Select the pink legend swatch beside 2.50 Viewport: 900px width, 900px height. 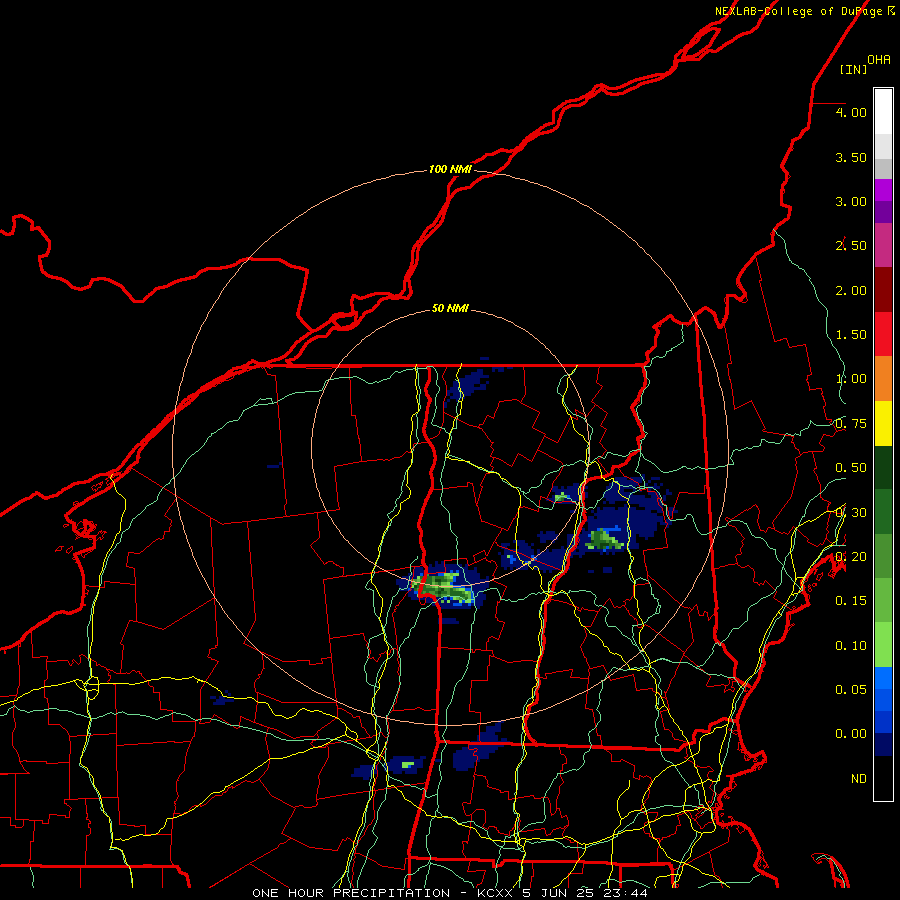tap(883, 245)
